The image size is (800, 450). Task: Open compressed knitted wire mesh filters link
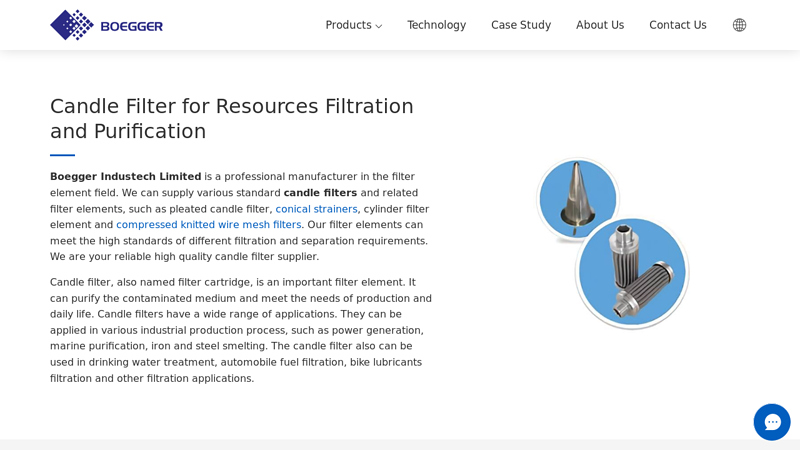(208, 225)
